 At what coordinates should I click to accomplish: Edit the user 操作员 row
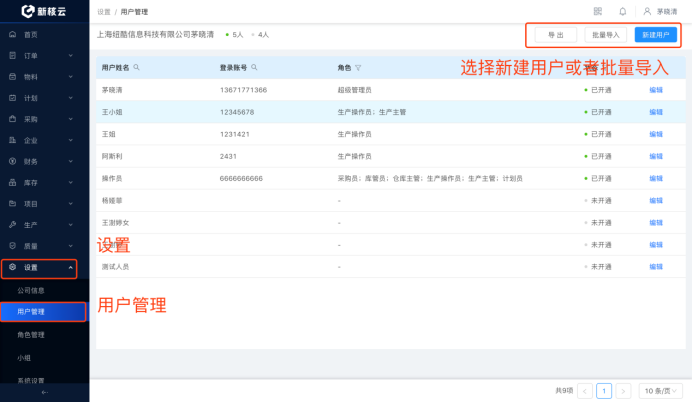pyautogui.click(x=656, y=178)
